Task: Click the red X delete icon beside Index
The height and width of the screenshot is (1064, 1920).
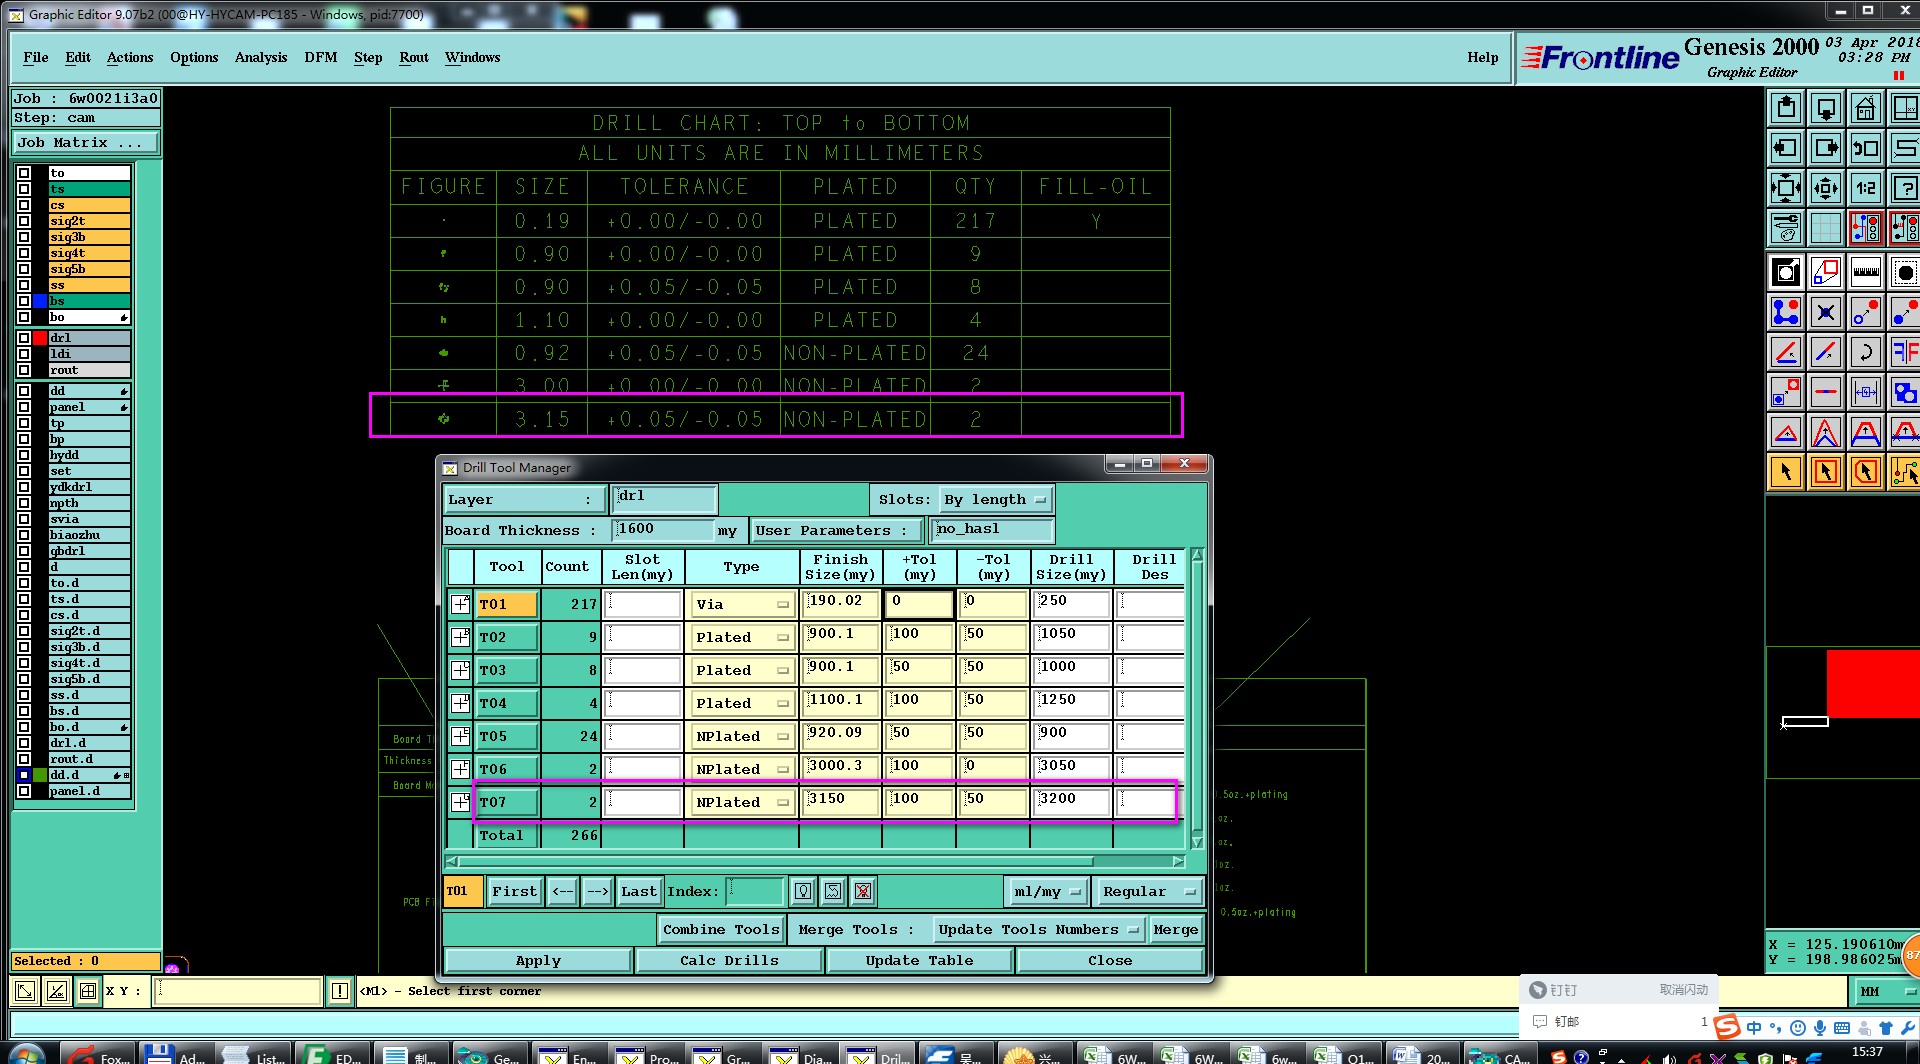Action: [863, 891]
